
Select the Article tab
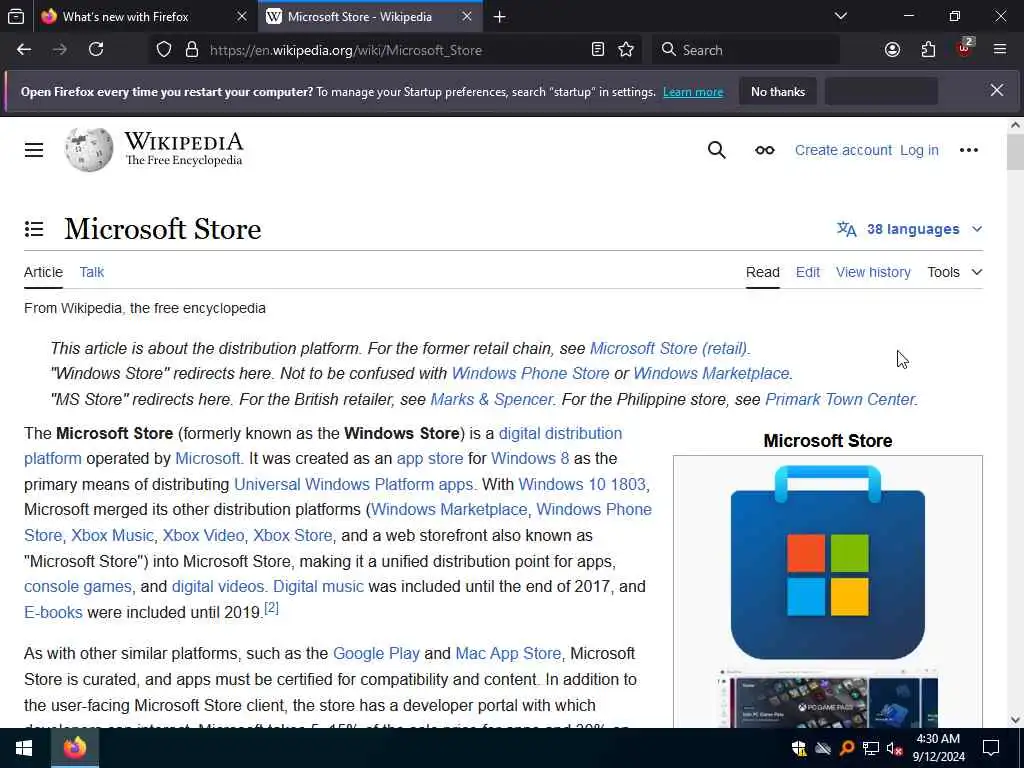[x=43, y=272]
